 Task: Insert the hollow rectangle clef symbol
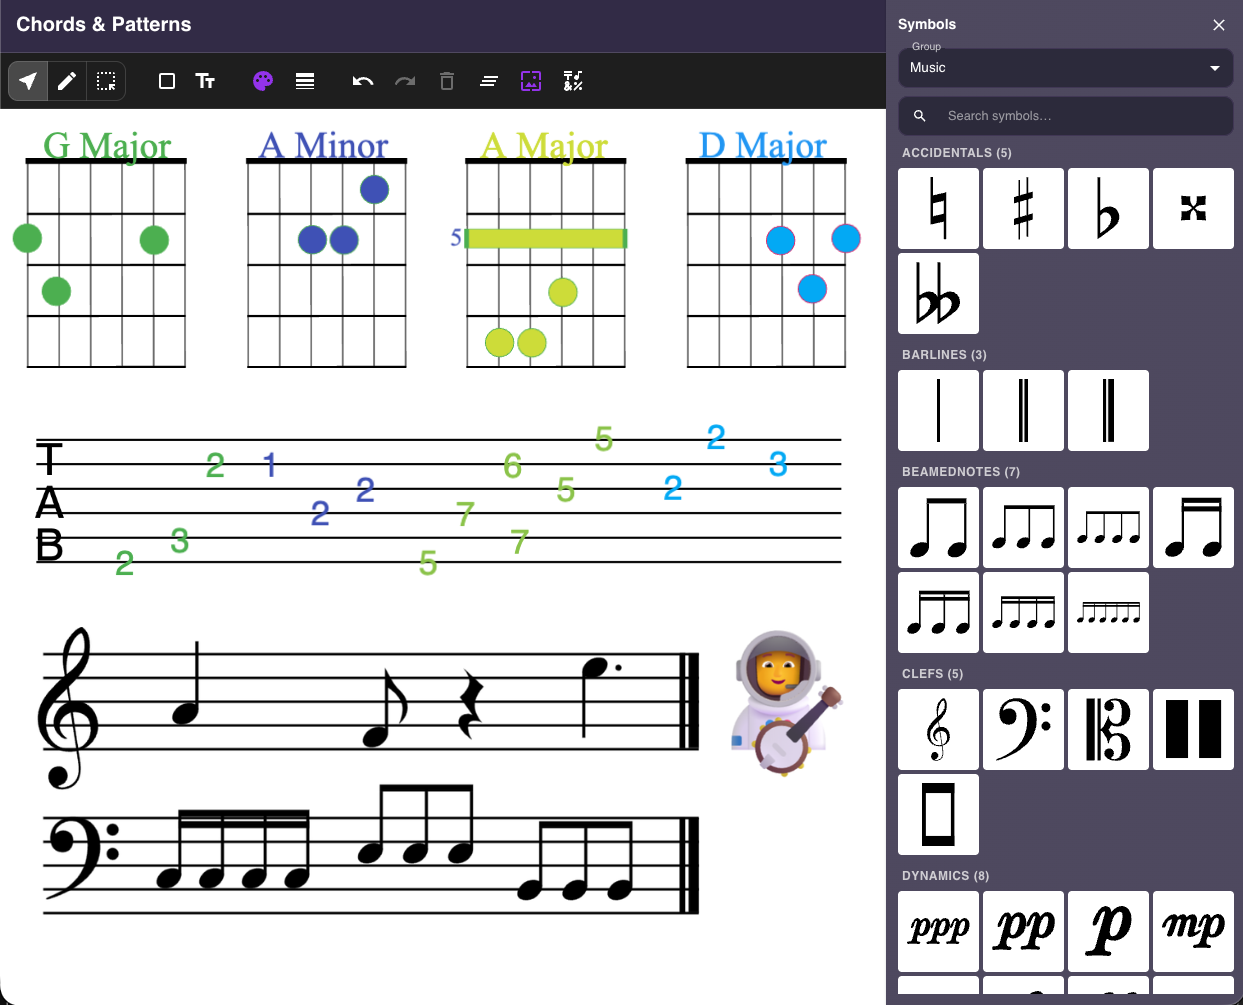click(x=938, y=814)
